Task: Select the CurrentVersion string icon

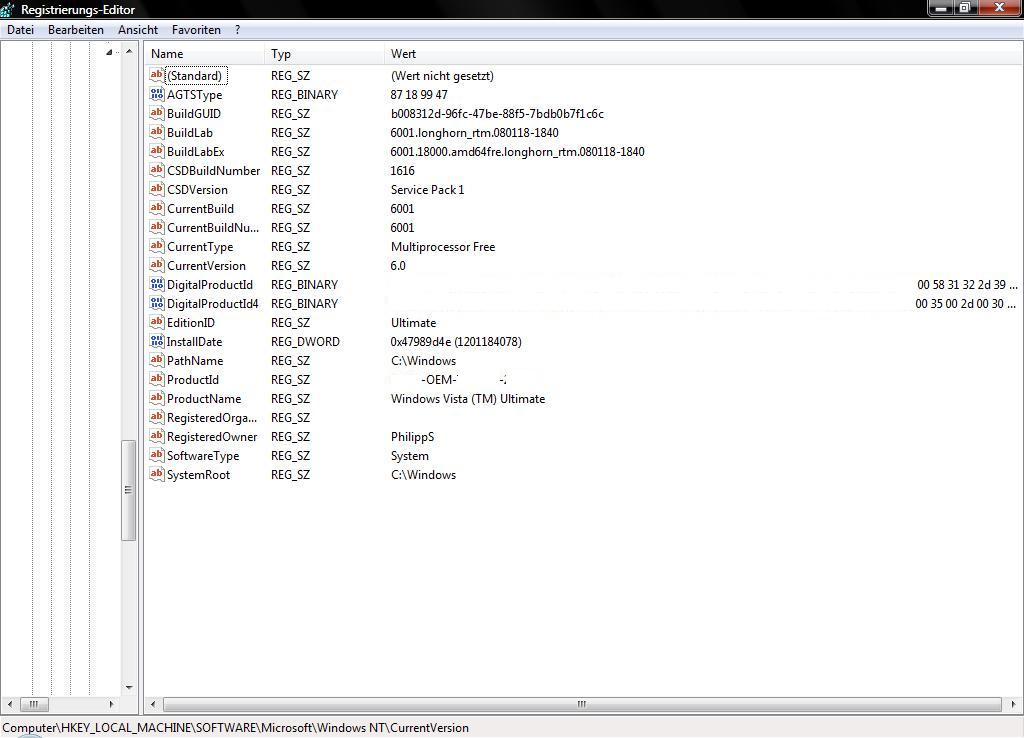Action: [x=157, y=265]
